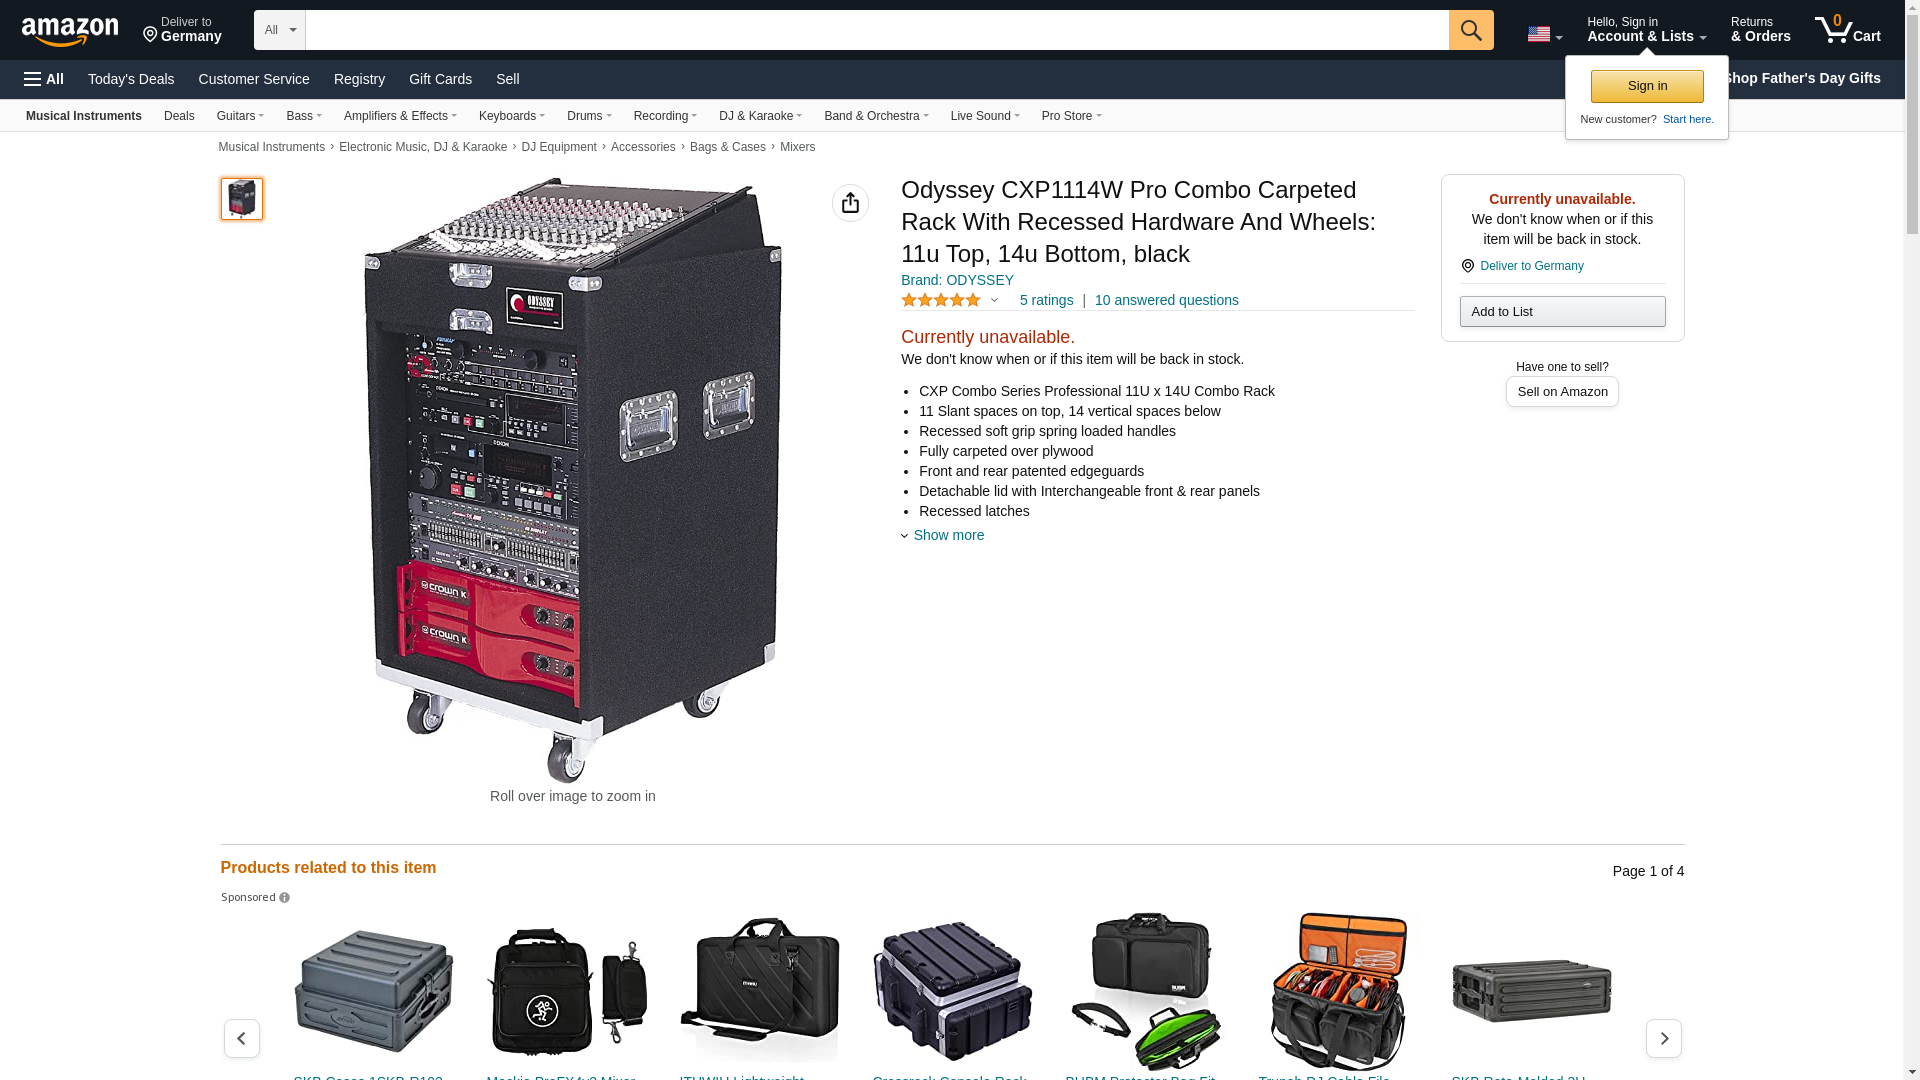The image size is (1920, 1080).
Task: Click previous arrow in related products carousel
Action: pos(241,1038)
